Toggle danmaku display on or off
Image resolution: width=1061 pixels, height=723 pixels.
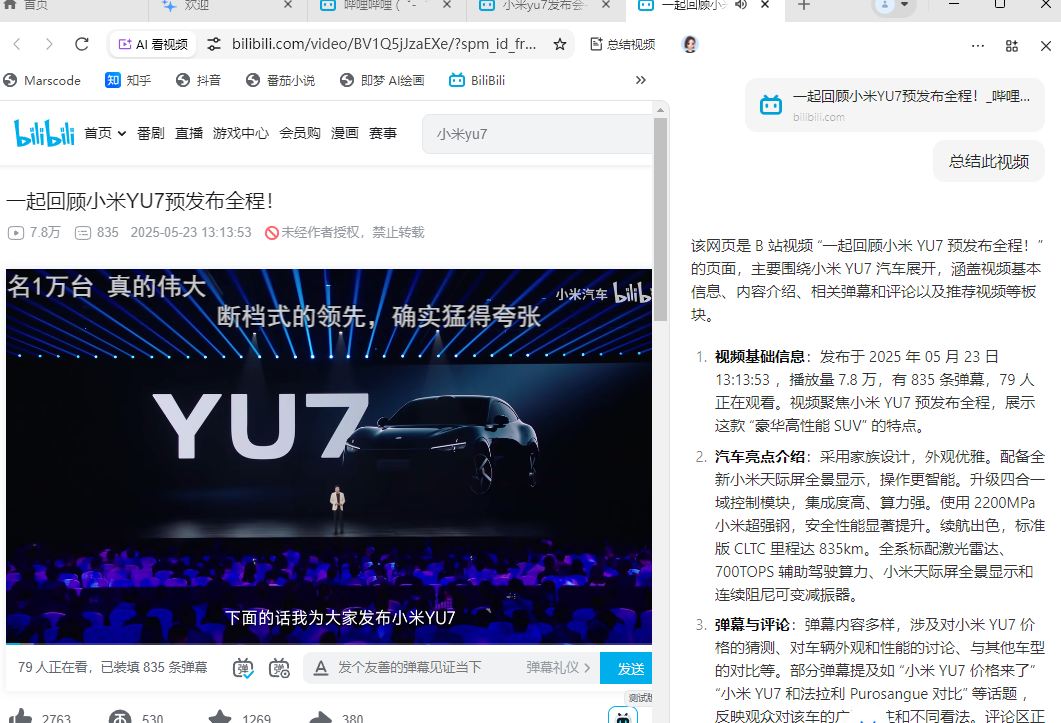click(x=243, y=668)
